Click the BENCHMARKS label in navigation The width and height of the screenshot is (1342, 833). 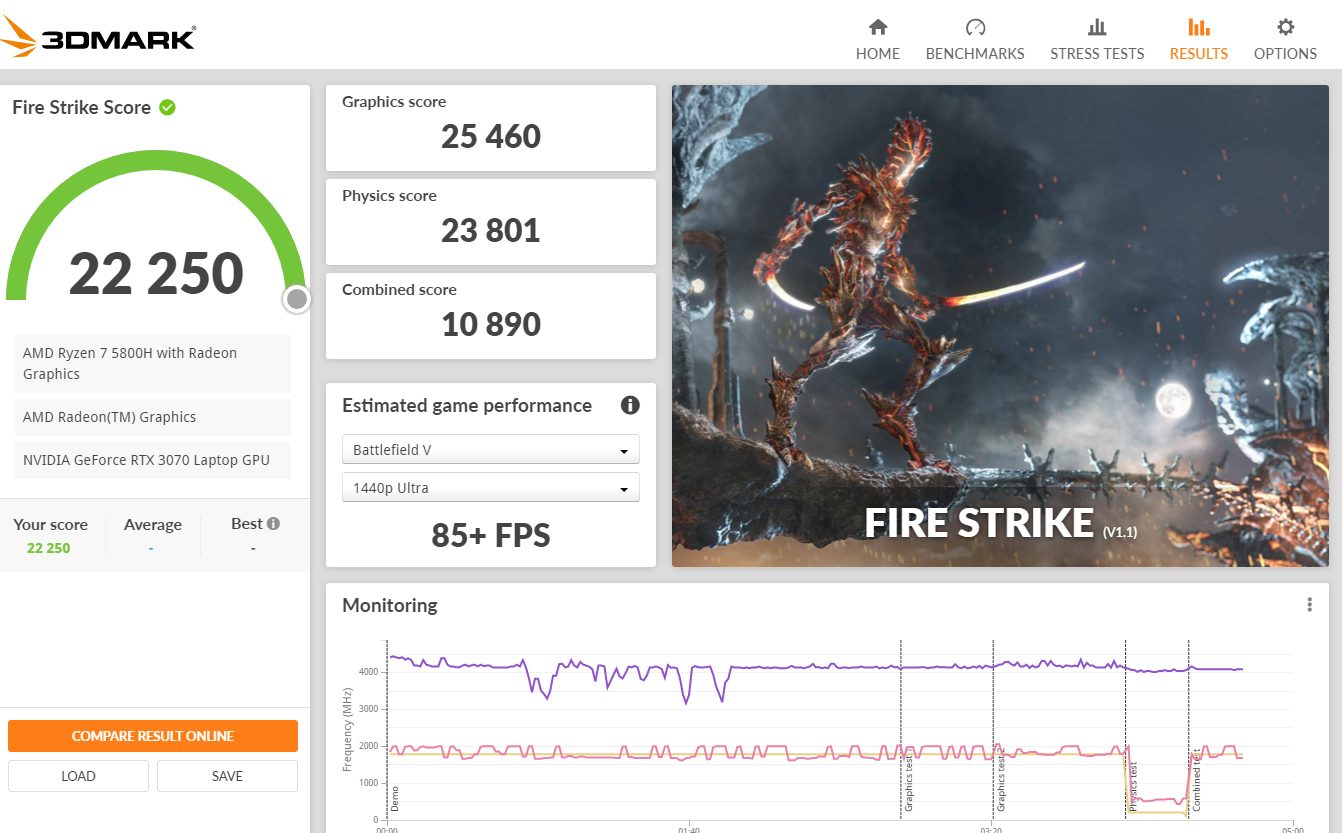pos(975,54)
